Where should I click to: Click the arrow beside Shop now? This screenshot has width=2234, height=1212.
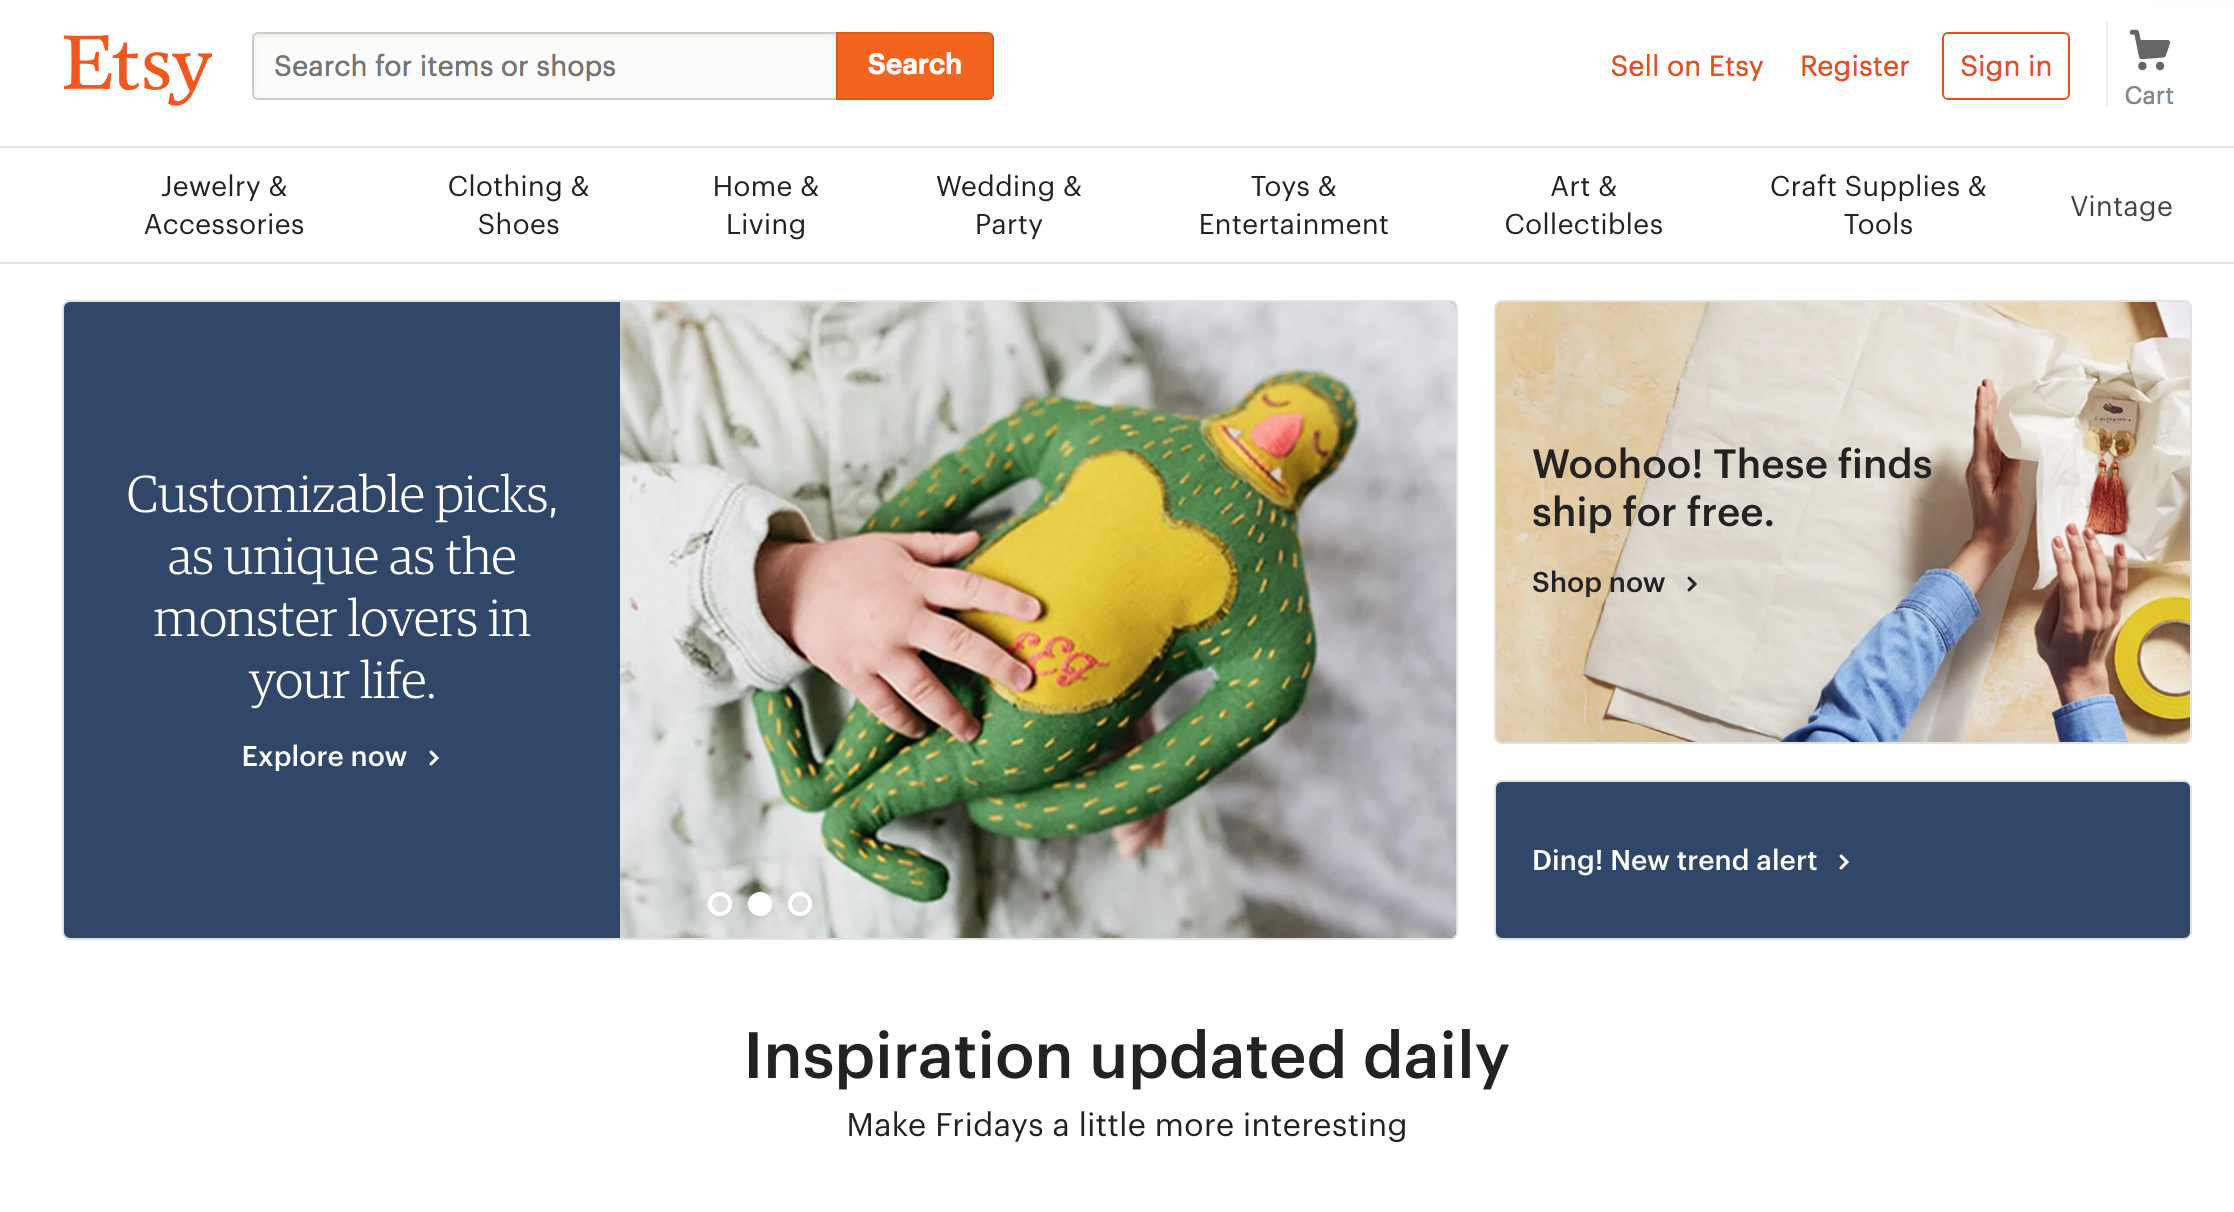(x=1692, y=583)
